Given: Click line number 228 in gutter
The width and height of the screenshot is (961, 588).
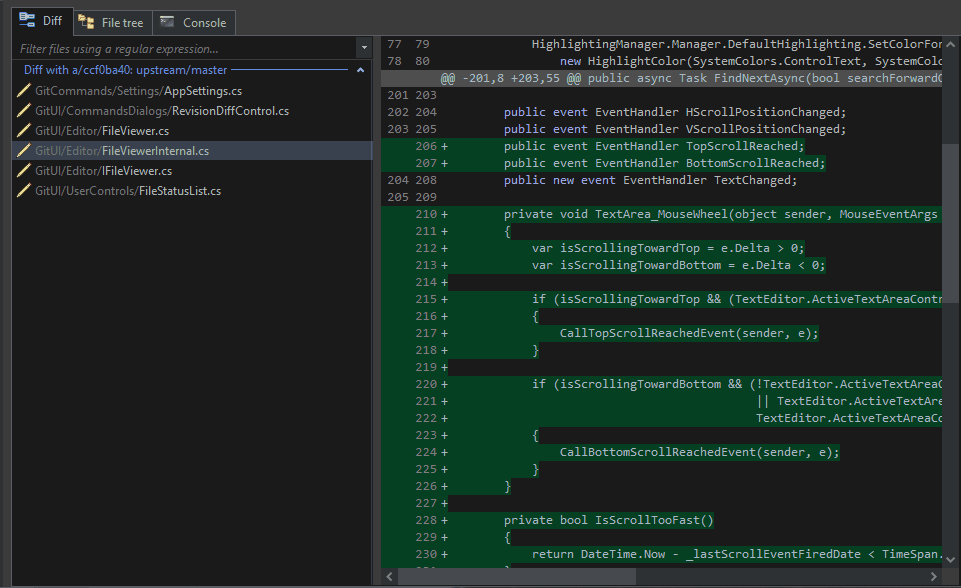Looking at the screenshot, I should tap(426, 521).
